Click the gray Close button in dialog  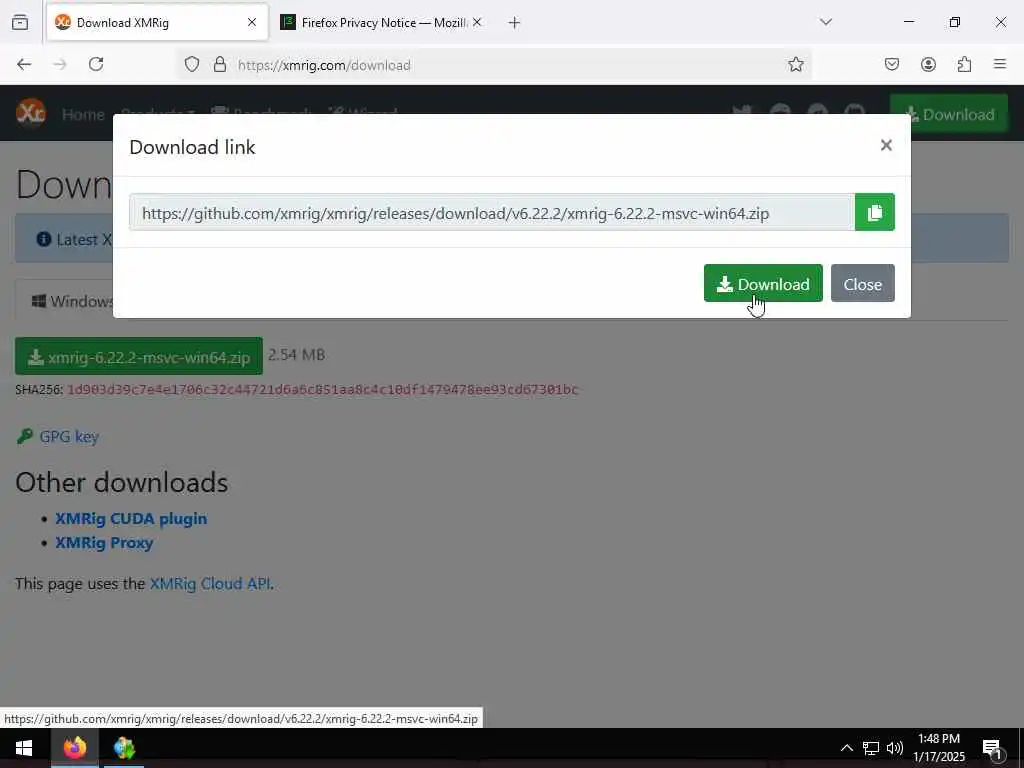pyautogui.click(x=862, y=283)
